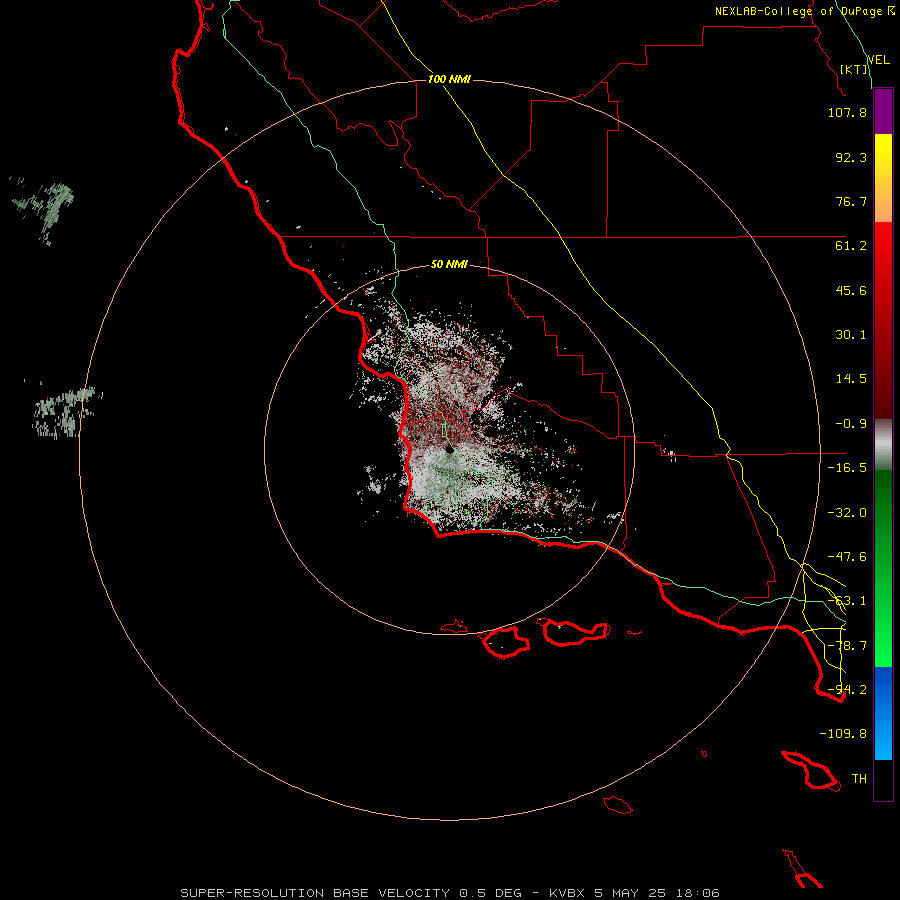Select the 45.6 legend value

point(851,290)
